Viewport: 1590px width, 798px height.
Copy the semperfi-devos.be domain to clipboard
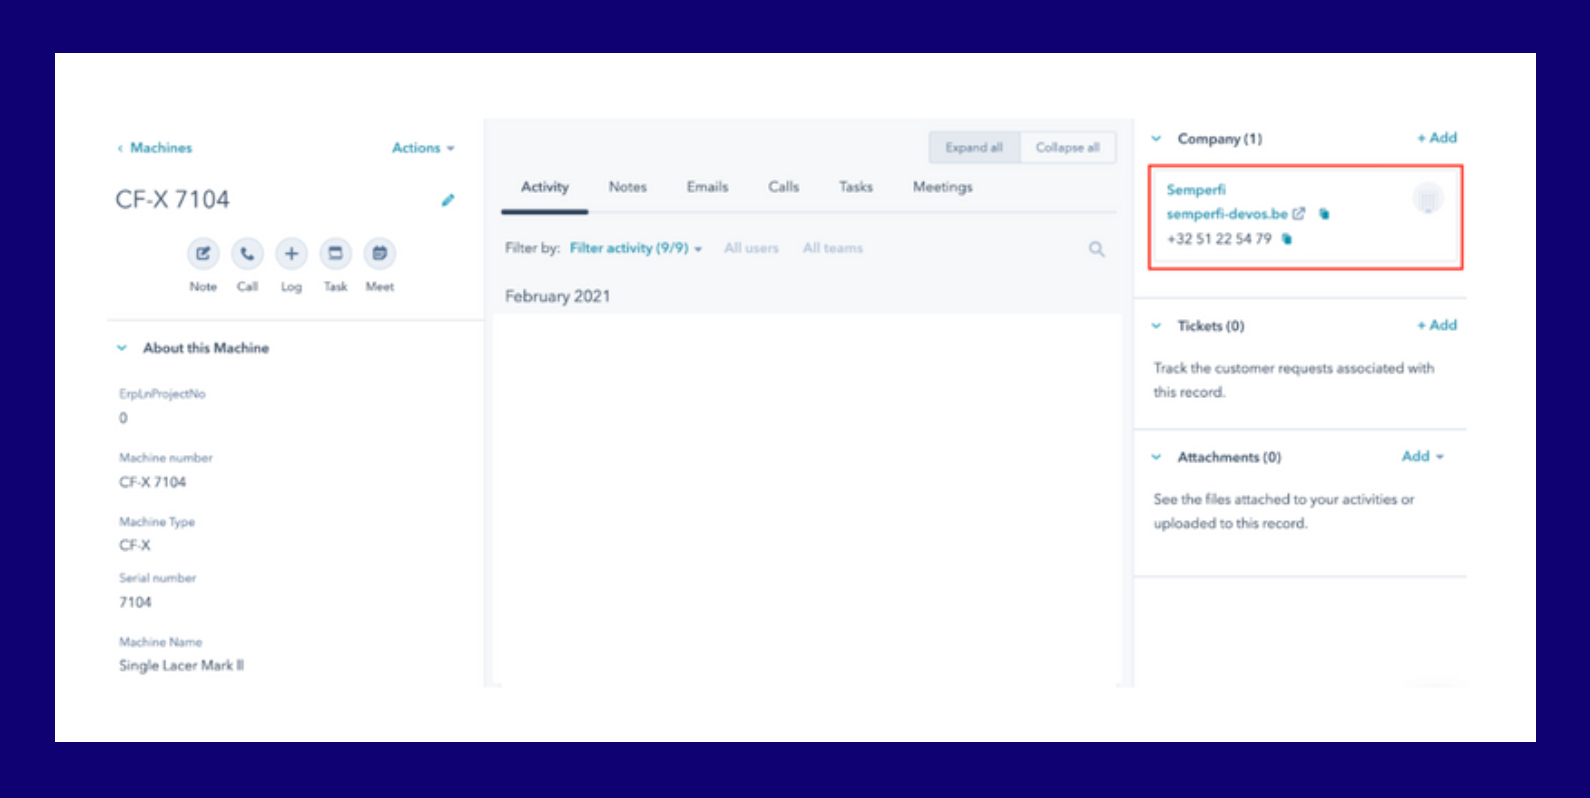1324,213
